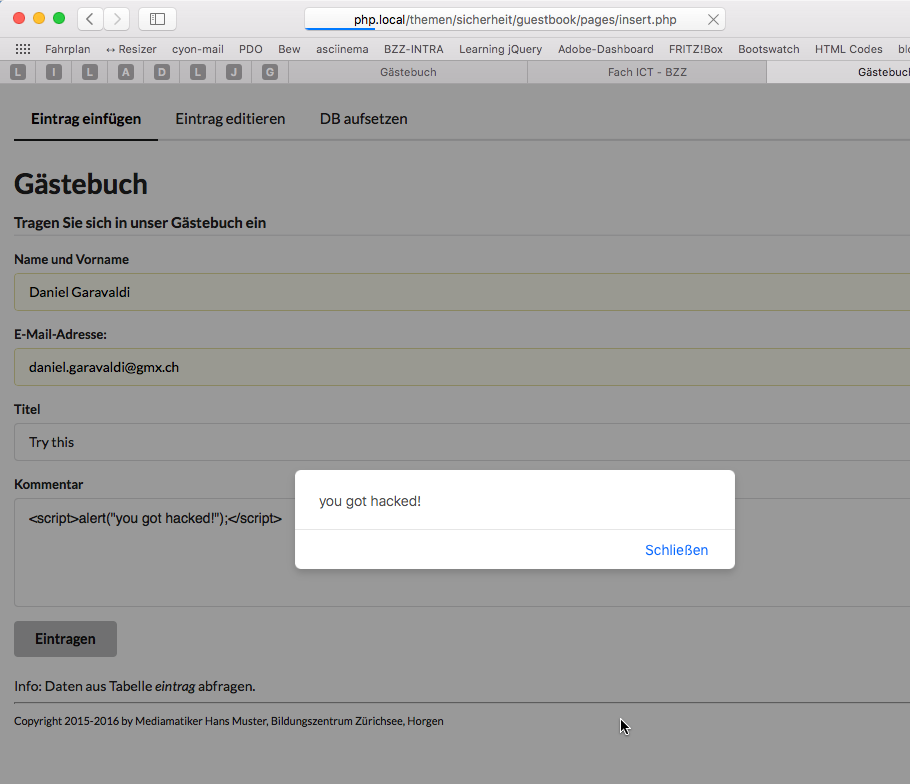This screenshot has height=784, width=910.
Task: Stop page loading with the X in the address bar
Action: (713, 20)
